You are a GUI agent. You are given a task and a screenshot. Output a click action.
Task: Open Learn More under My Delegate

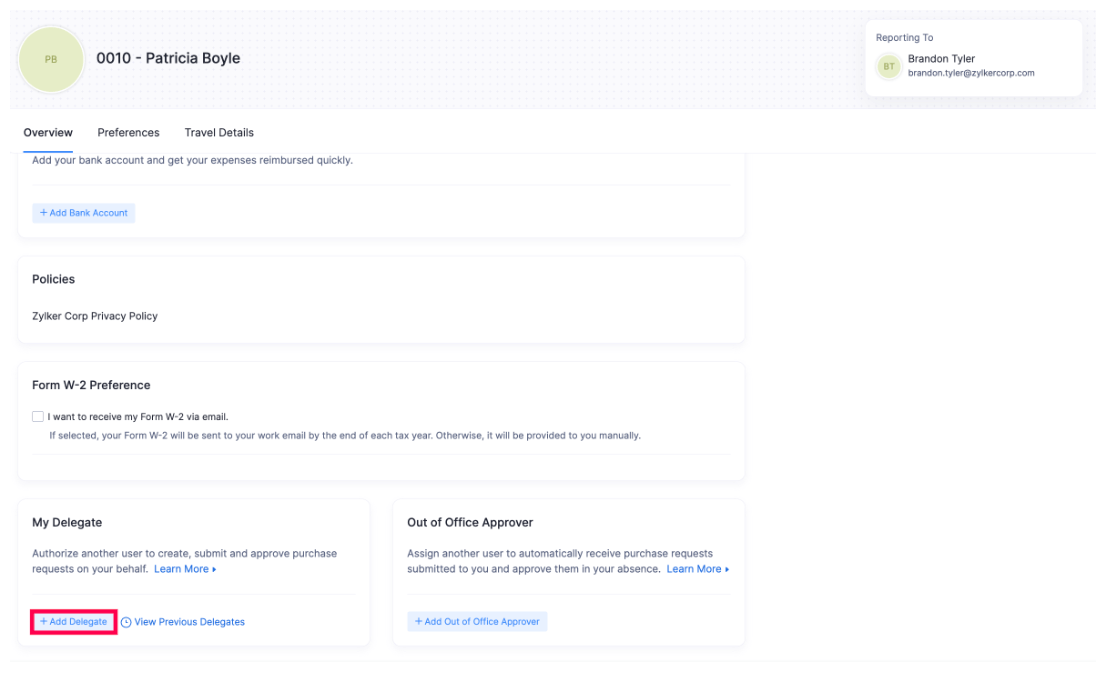(x=181, y=569)
